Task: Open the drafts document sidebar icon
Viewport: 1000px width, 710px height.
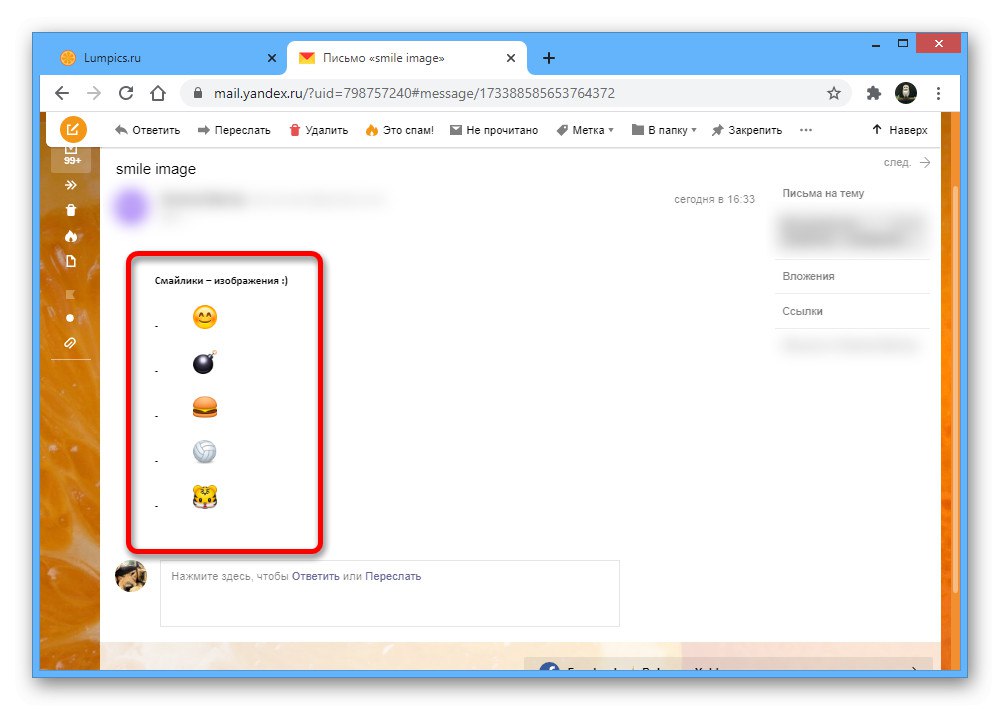Action: coord(71,261)
